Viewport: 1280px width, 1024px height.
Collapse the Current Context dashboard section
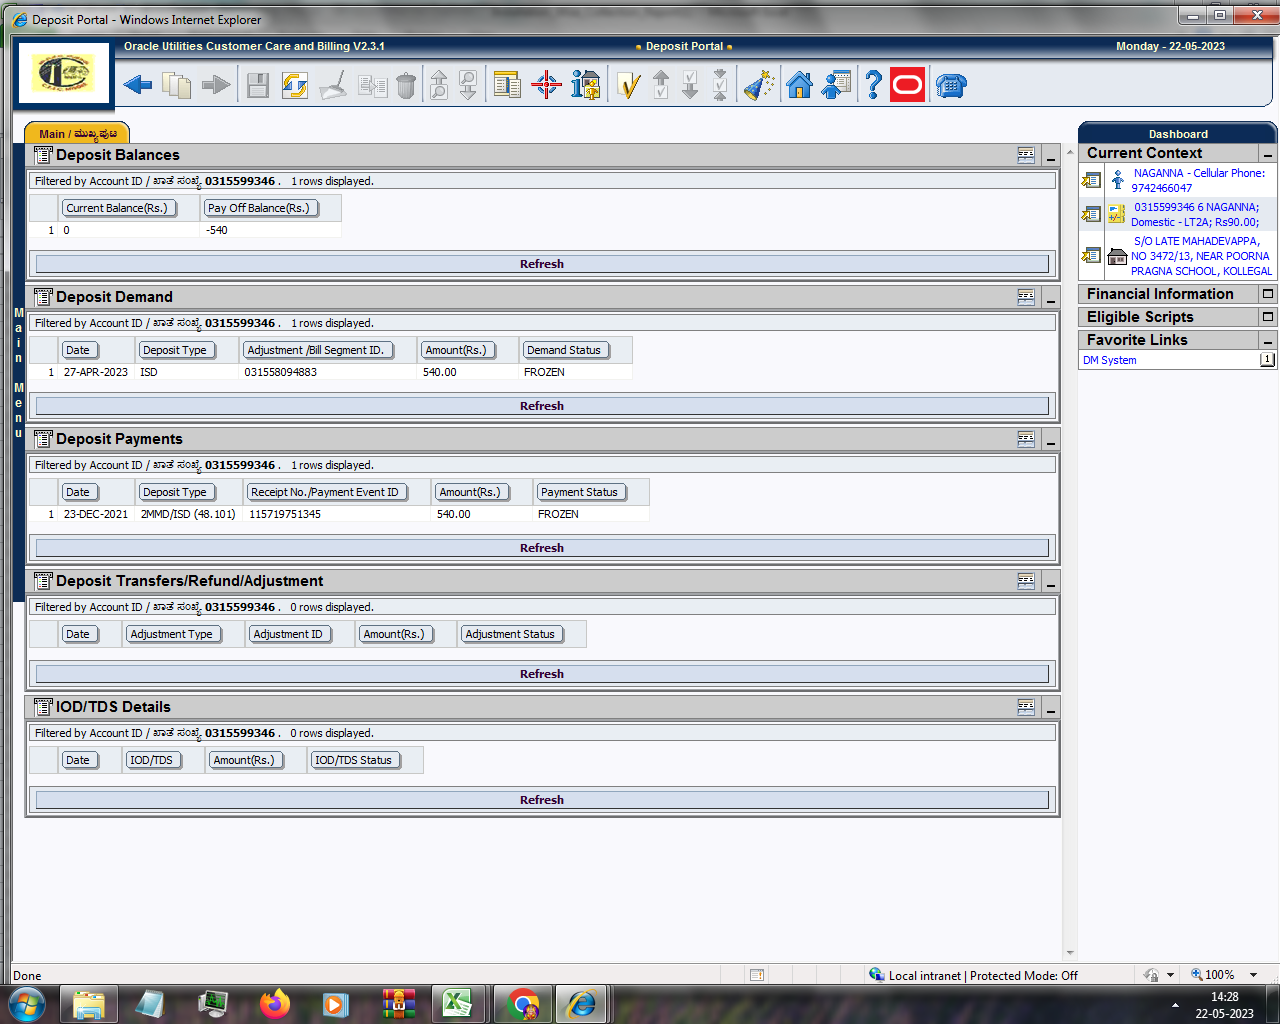[1268, 154]
